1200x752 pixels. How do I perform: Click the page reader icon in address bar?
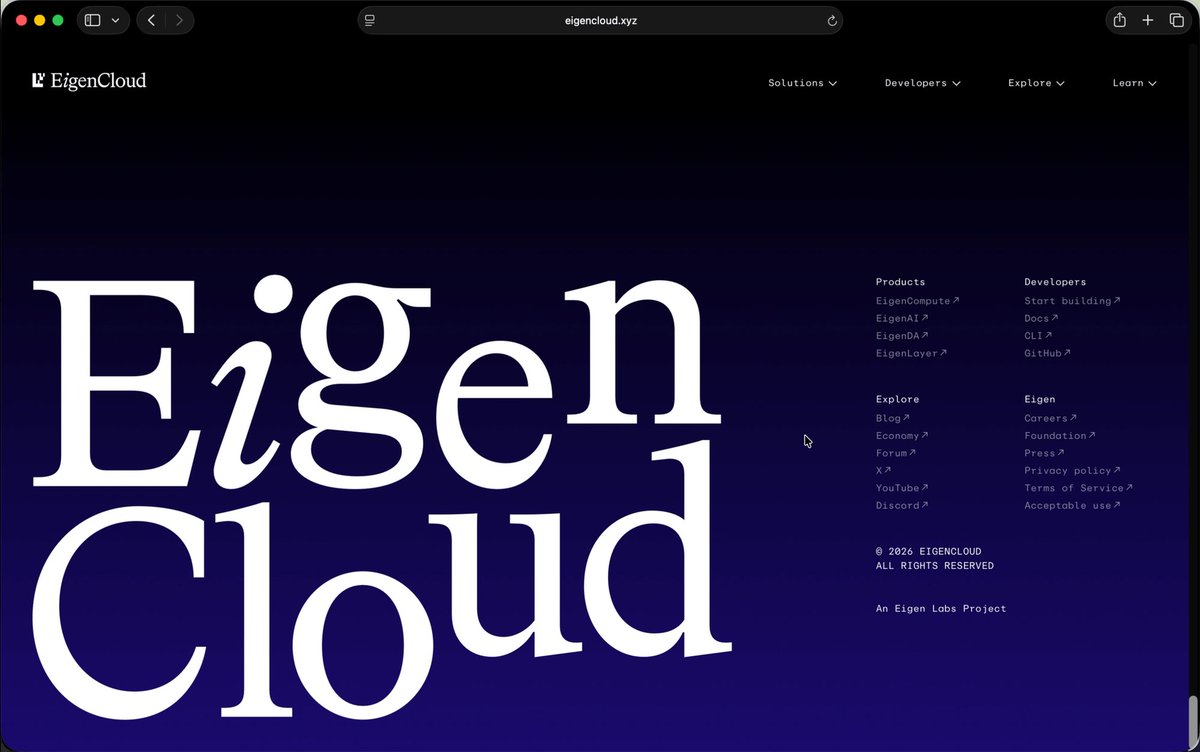tap(370, 20)
